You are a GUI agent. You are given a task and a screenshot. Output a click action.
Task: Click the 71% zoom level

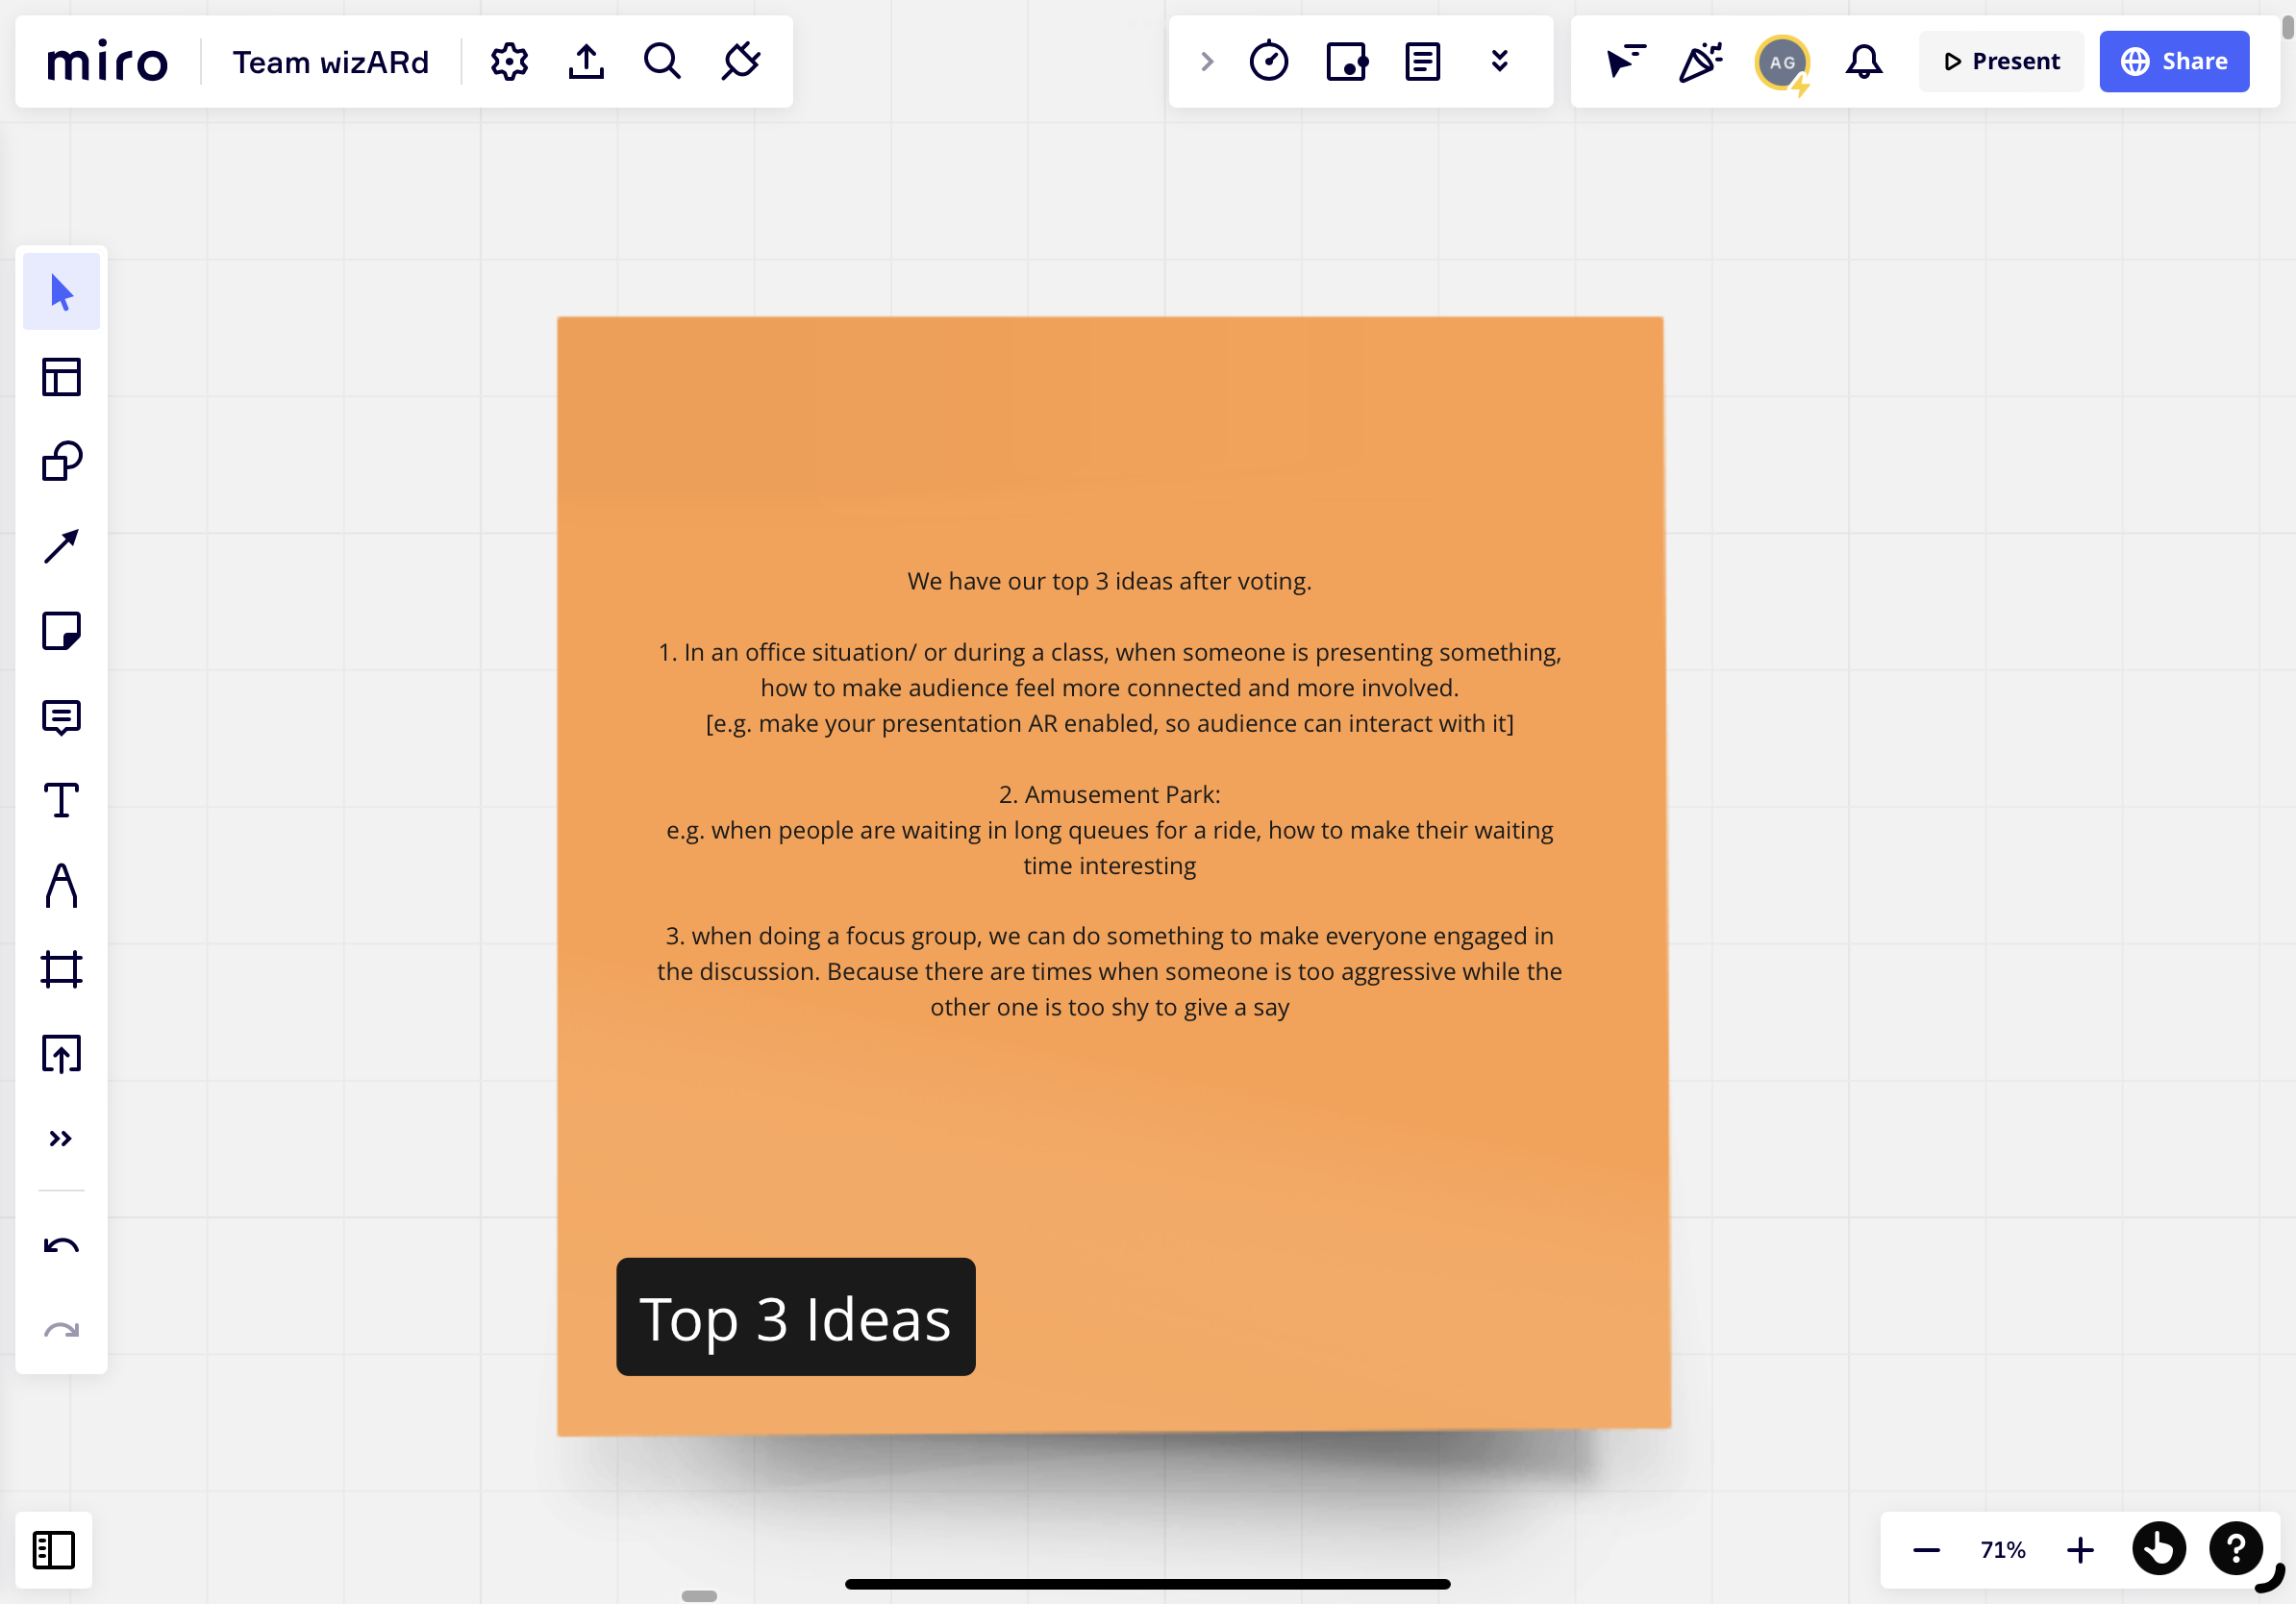point(2002,1550)
